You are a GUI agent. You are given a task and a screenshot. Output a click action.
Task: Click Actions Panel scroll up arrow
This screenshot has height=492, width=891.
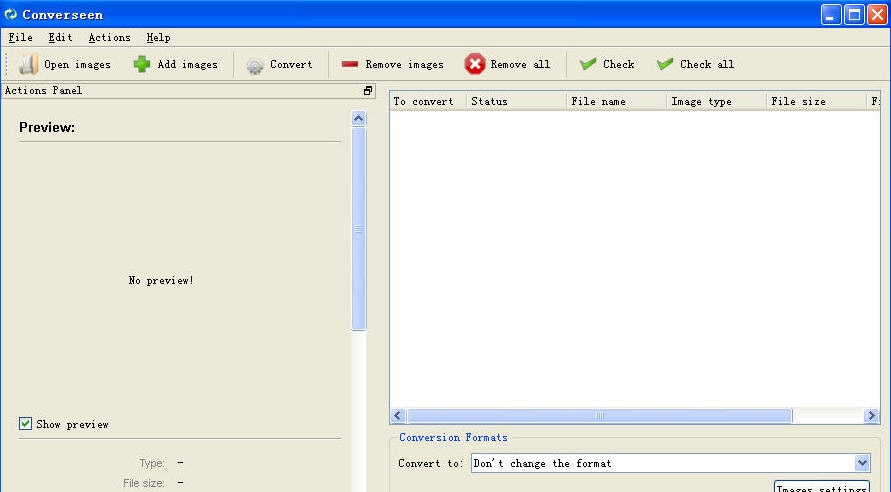(x=358, y=118)
